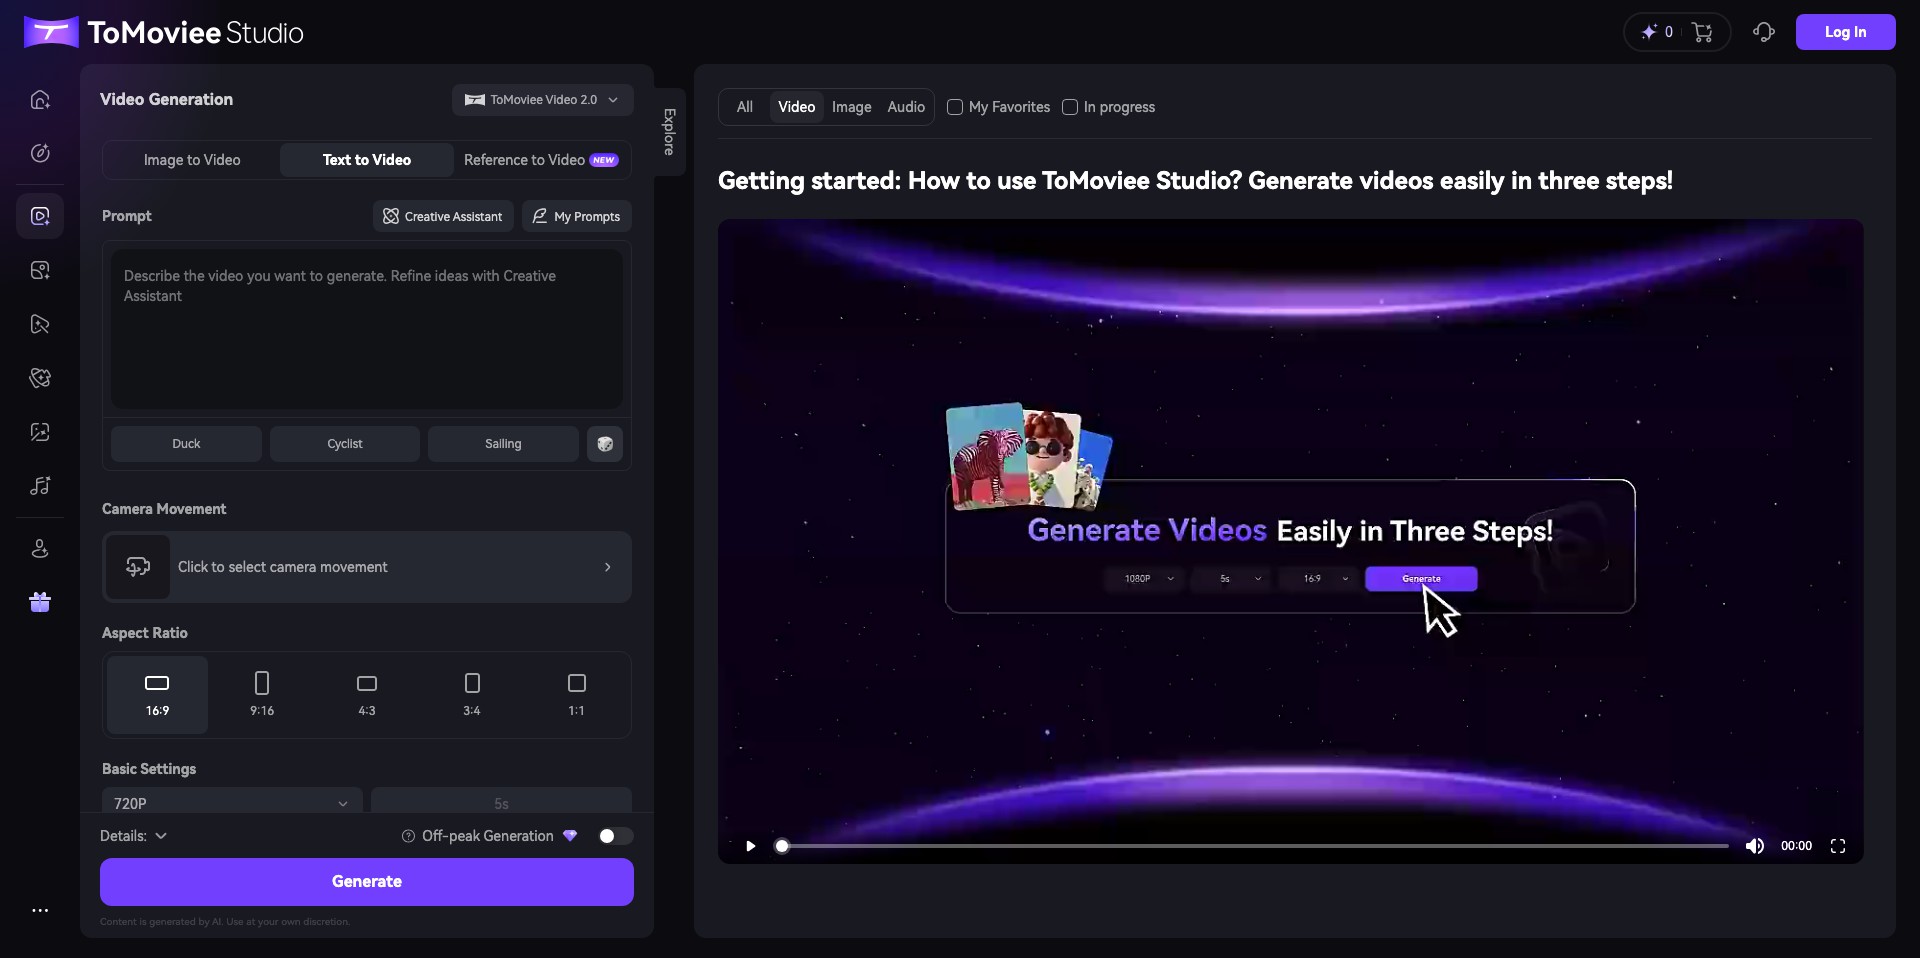
Task: Click the Basic Settings heading
Action: (x=149, y=769)
